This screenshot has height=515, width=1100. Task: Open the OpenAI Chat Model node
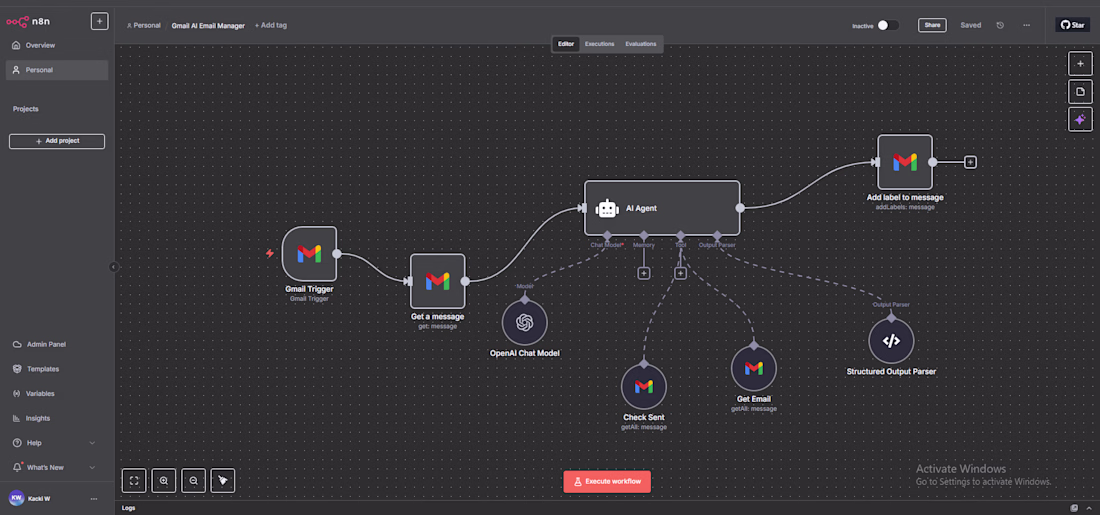click(x=524, y=322)
